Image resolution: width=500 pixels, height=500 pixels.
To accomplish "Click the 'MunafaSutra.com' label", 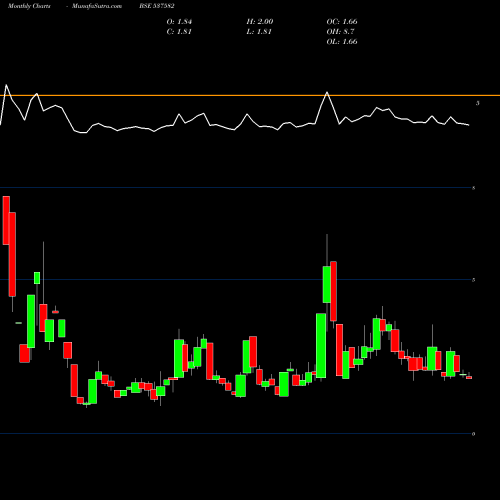I will [97, 6].
